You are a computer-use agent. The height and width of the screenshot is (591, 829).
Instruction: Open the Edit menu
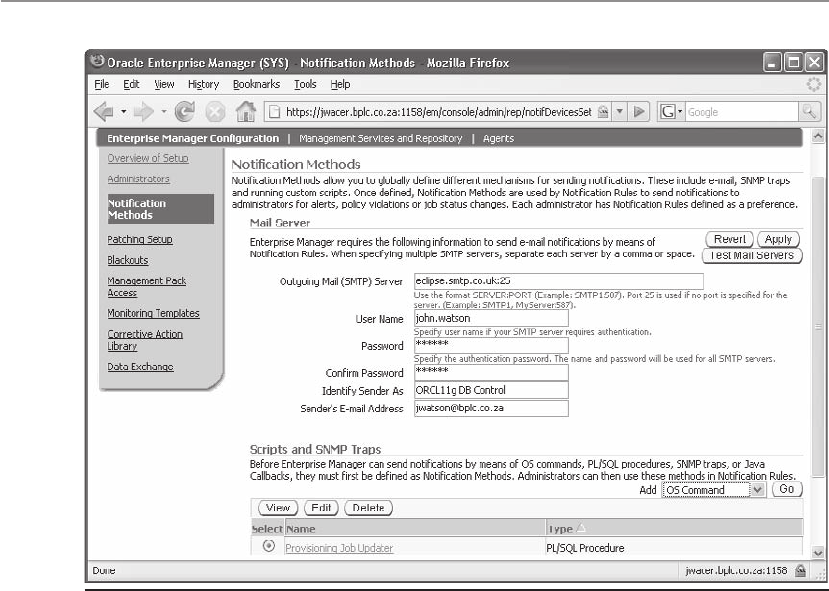(x=131, y=84)
